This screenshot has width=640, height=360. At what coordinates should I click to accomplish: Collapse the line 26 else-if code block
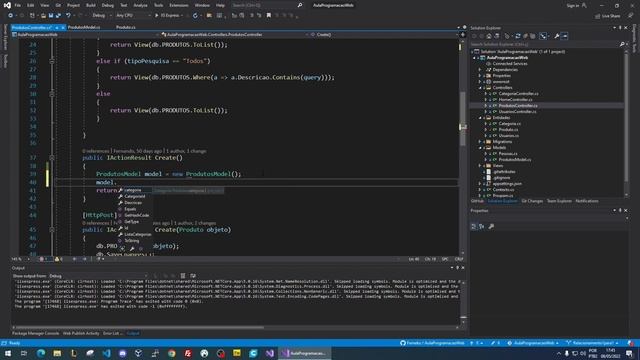(52, 61)
